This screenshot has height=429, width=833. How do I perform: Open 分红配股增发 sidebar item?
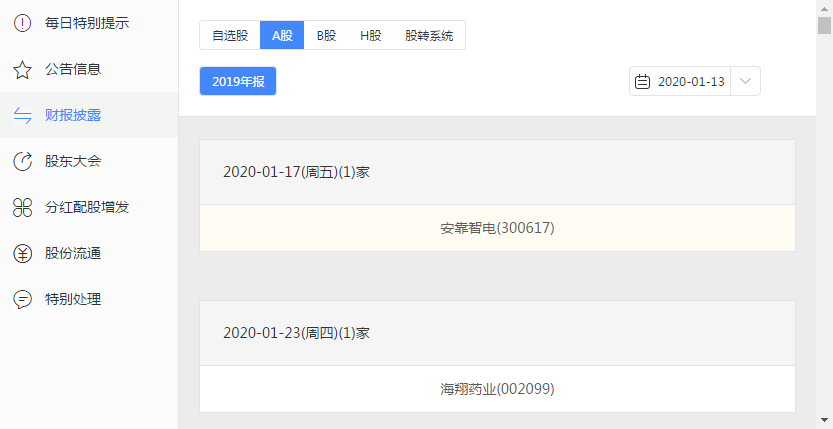coord(89,207)
